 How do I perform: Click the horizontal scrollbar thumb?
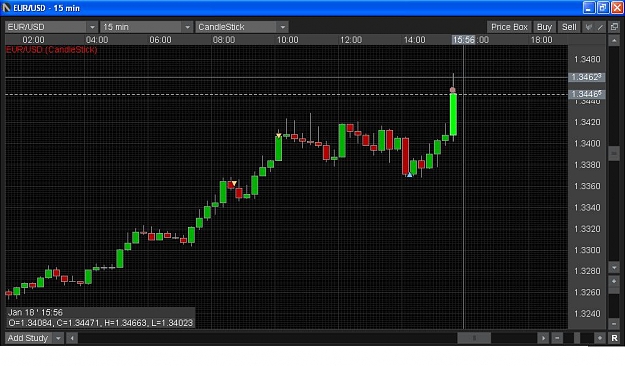474,338
